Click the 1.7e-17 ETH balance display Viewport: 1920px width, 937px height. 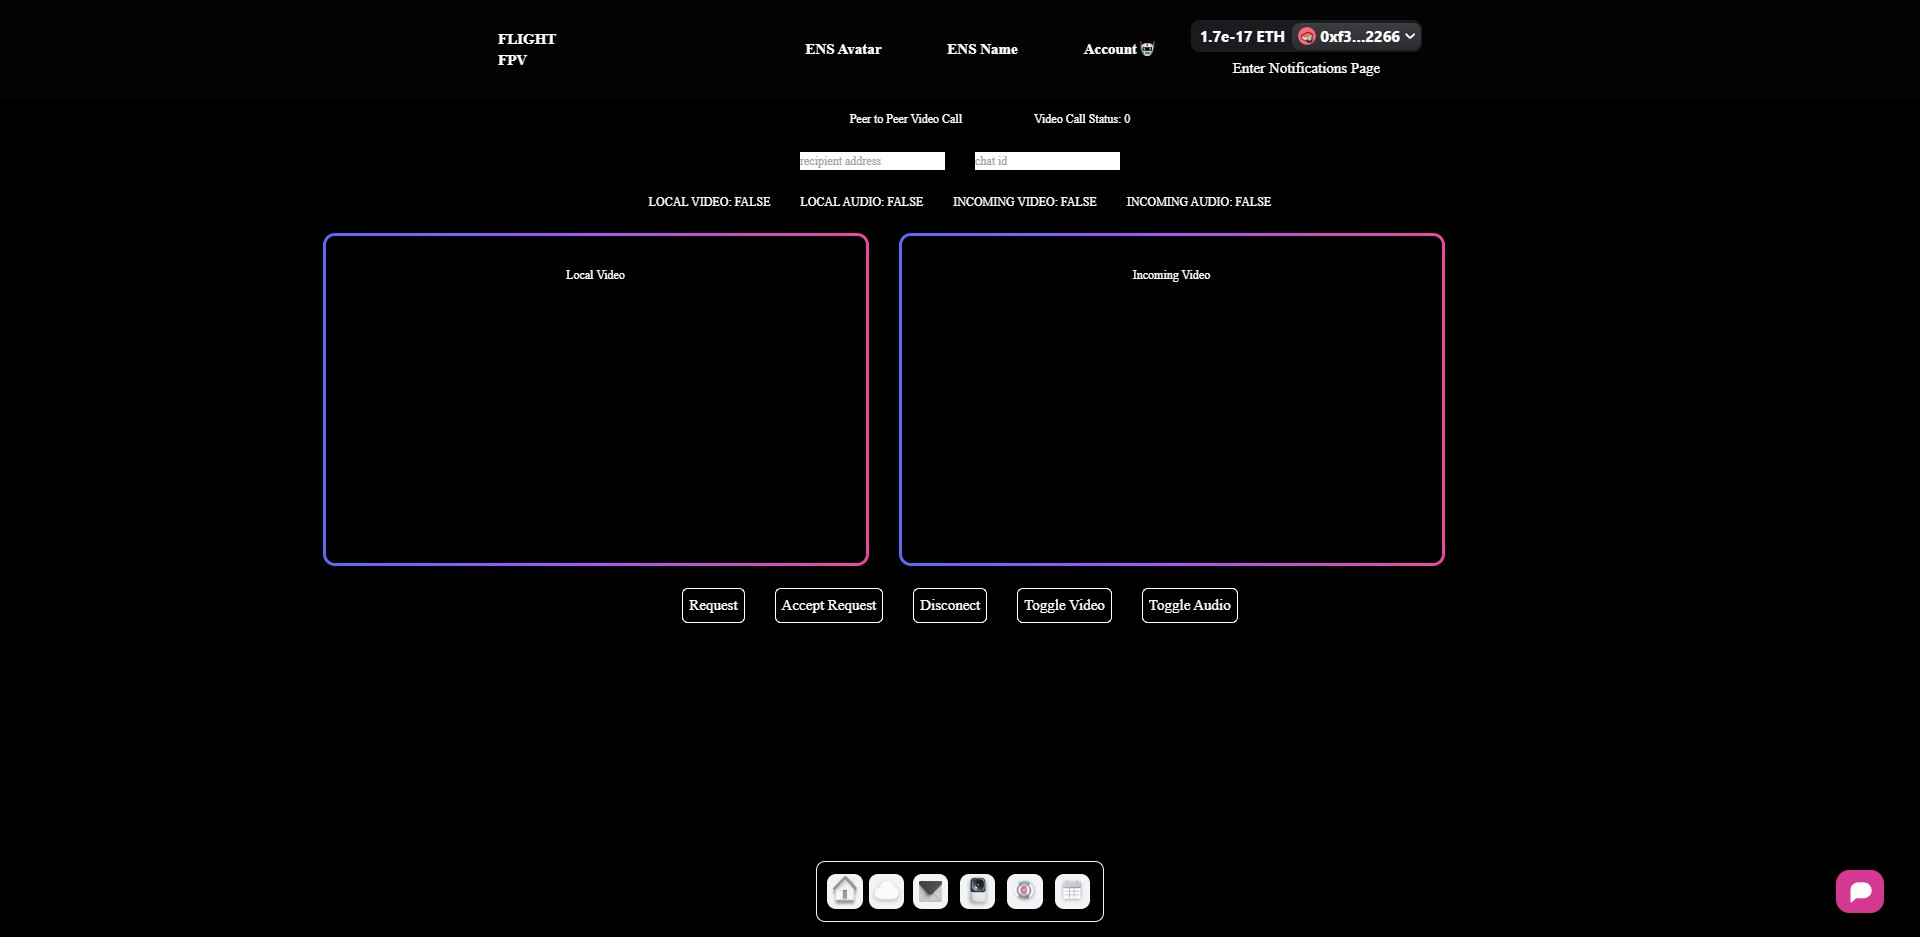click(x=1240, y=36)
